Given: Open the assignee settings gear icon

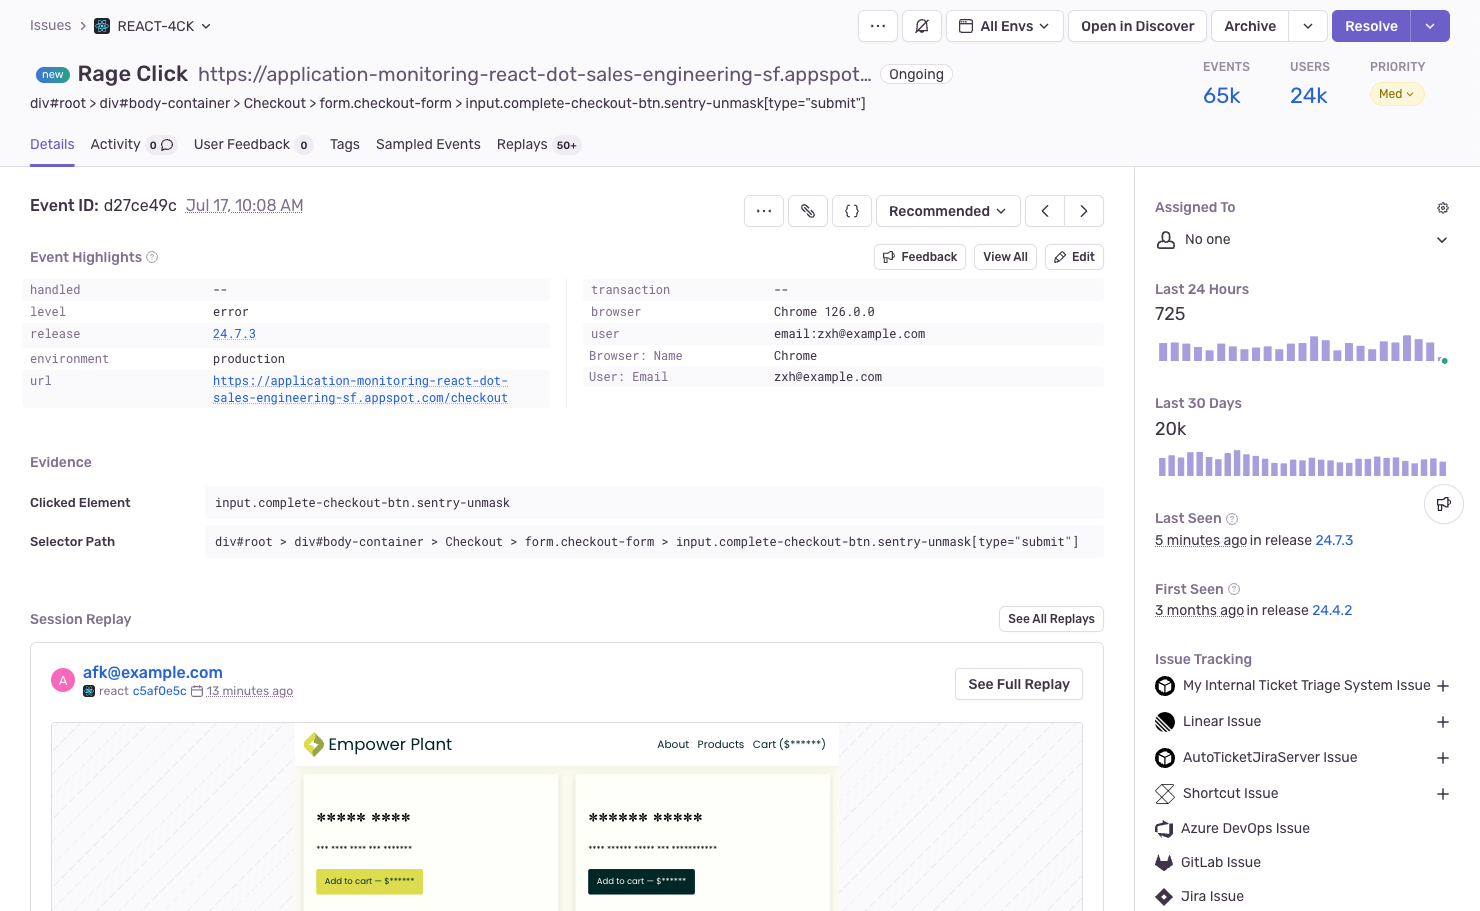Looking at the screenshot, I should pos(1443,208).
